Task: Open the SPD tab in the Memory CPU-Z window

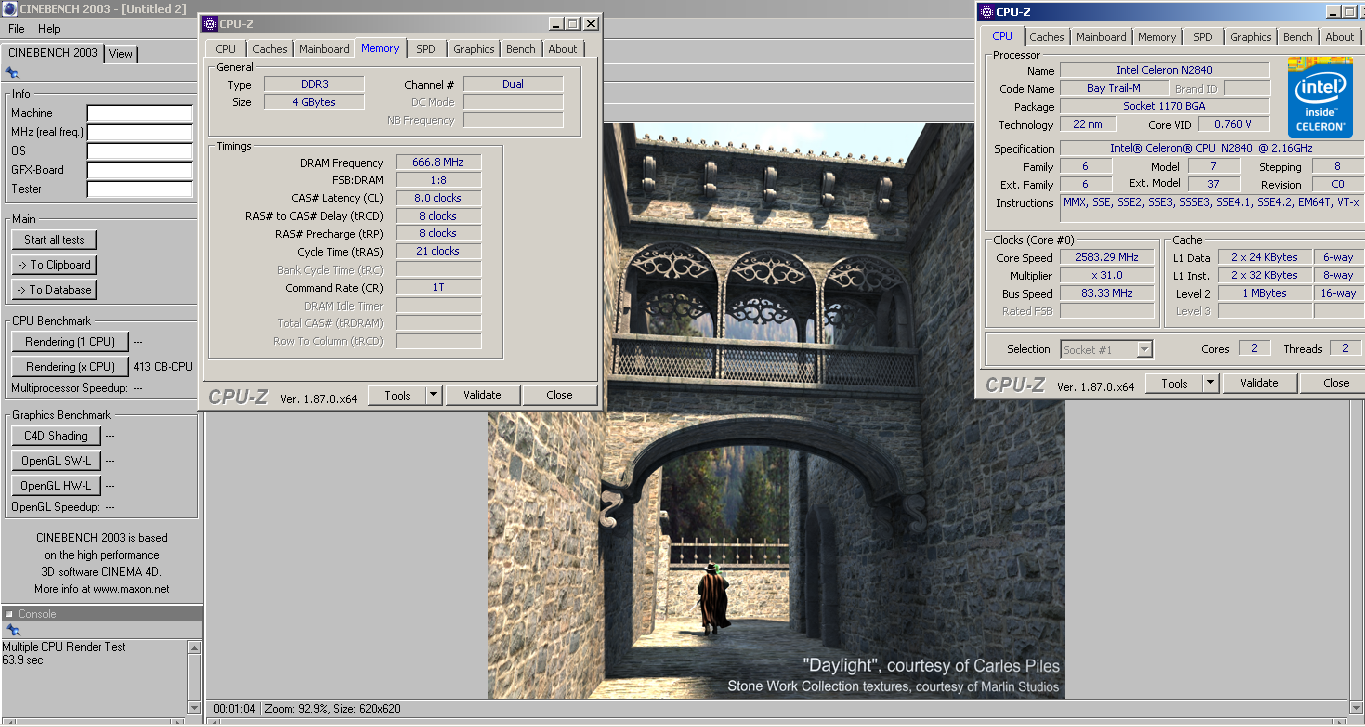Action: click(426, 49)
